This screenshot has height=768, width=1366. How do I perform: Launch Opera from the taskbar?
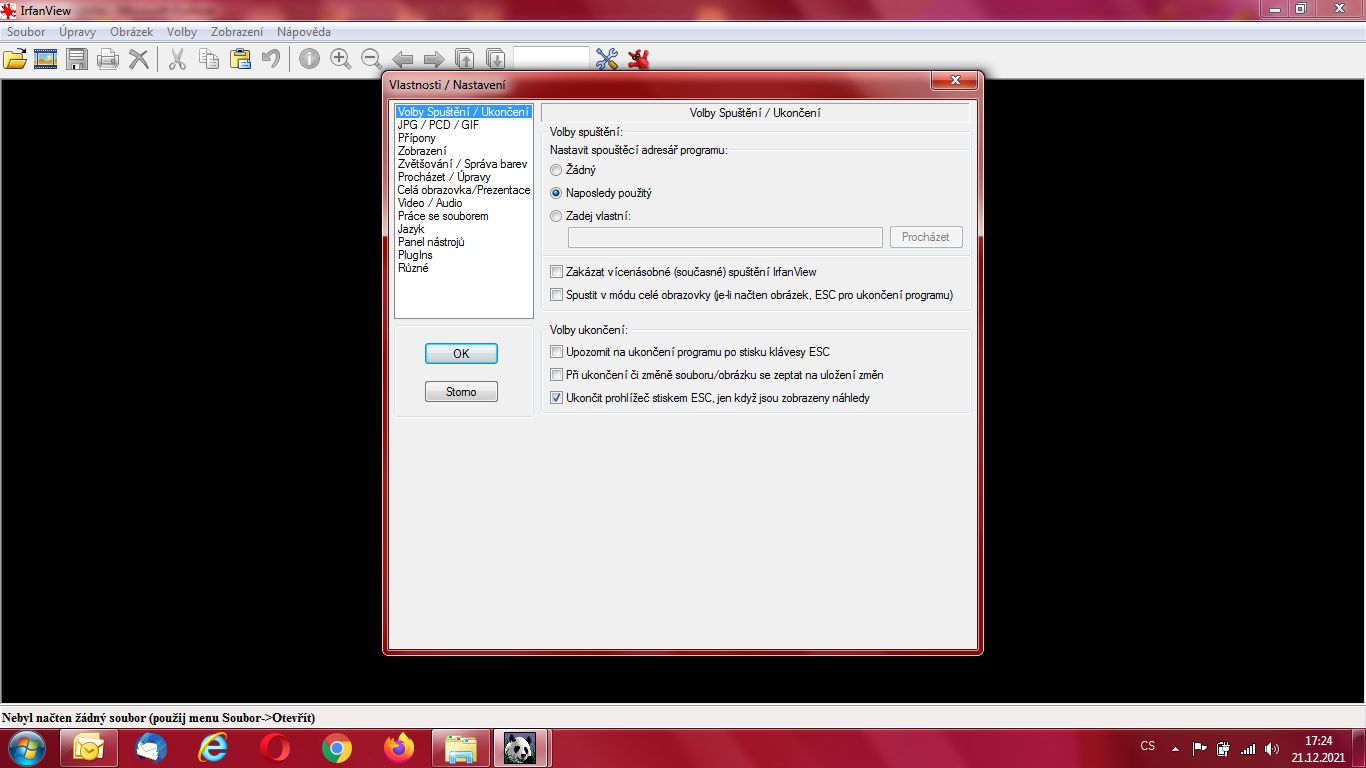(275, 748)
